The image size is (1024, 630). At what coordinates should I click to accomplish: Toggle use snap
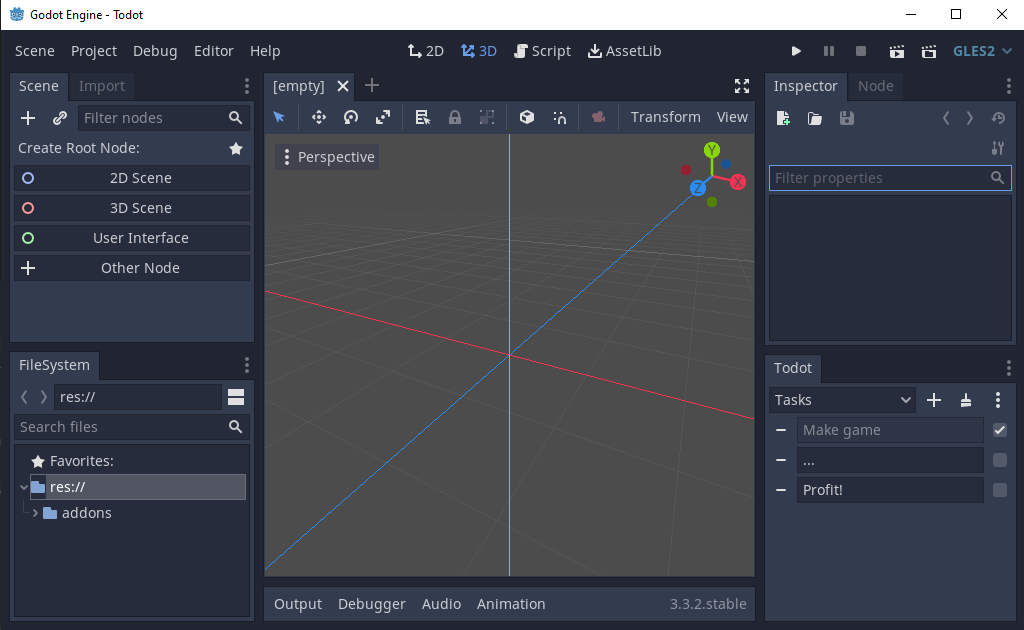(x=560, y=118)
